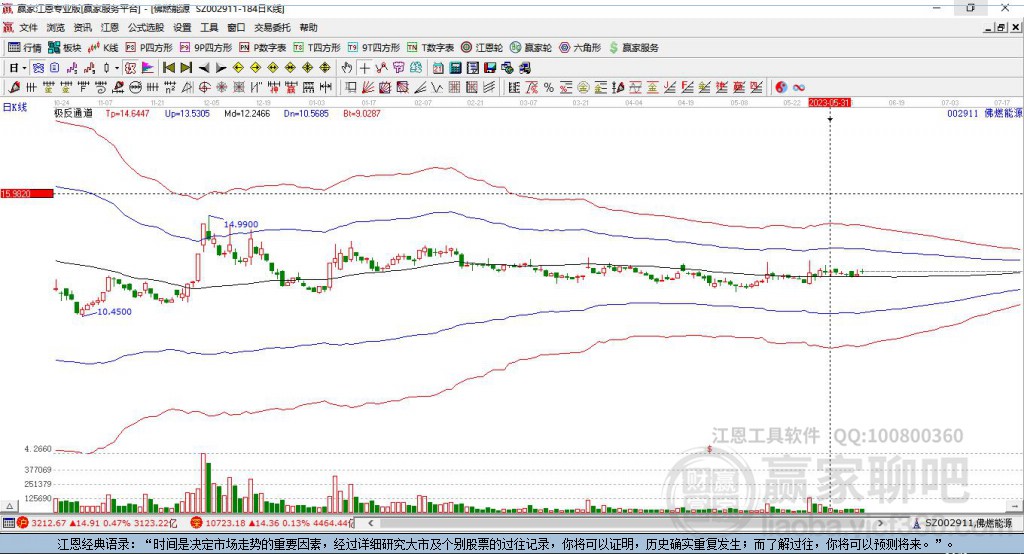The height and width of the screenshot is (554, 1024).
Task: Open the T四方形 time square
Action: coord(317,48)
